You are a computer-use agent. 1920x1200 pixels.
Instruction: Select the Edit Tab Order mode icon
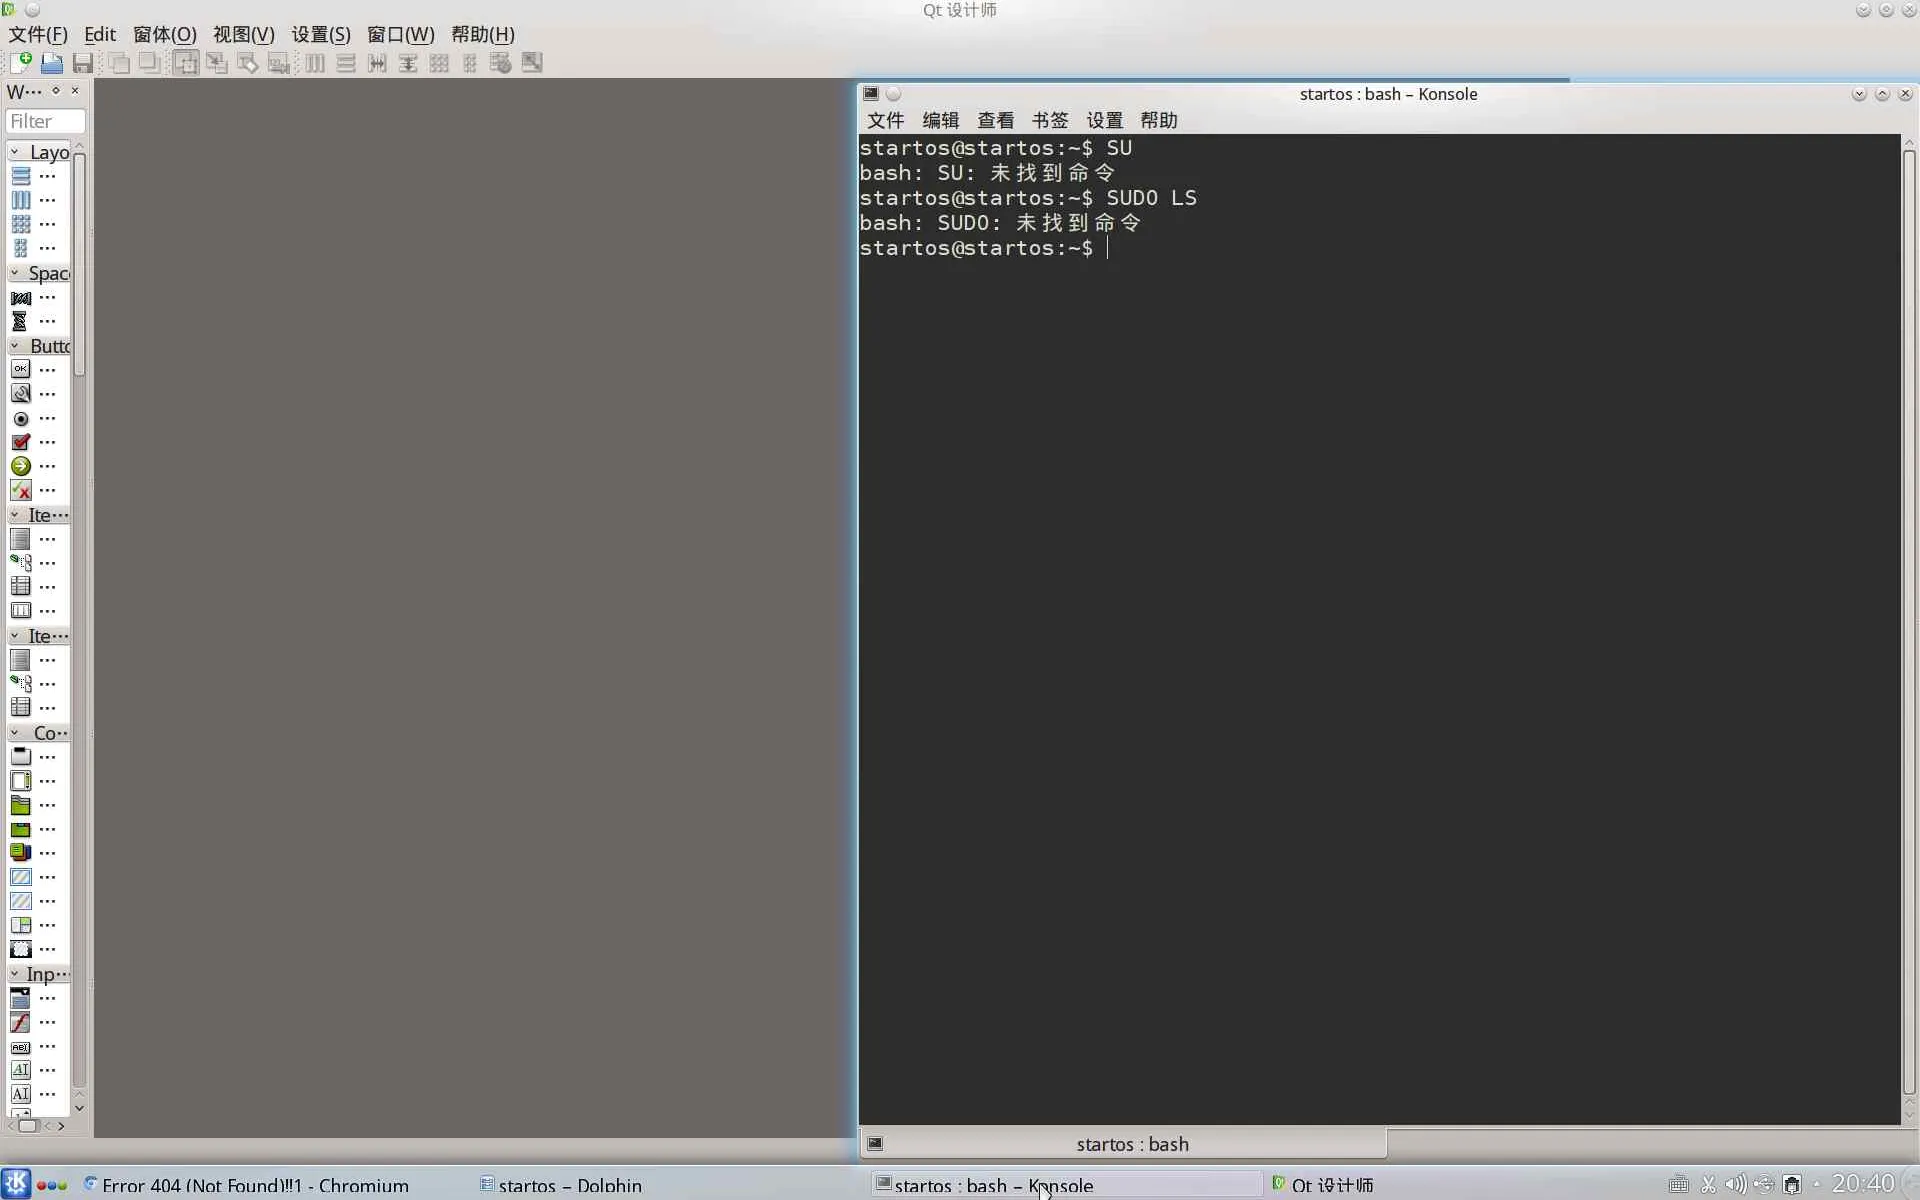click(279, 63)
